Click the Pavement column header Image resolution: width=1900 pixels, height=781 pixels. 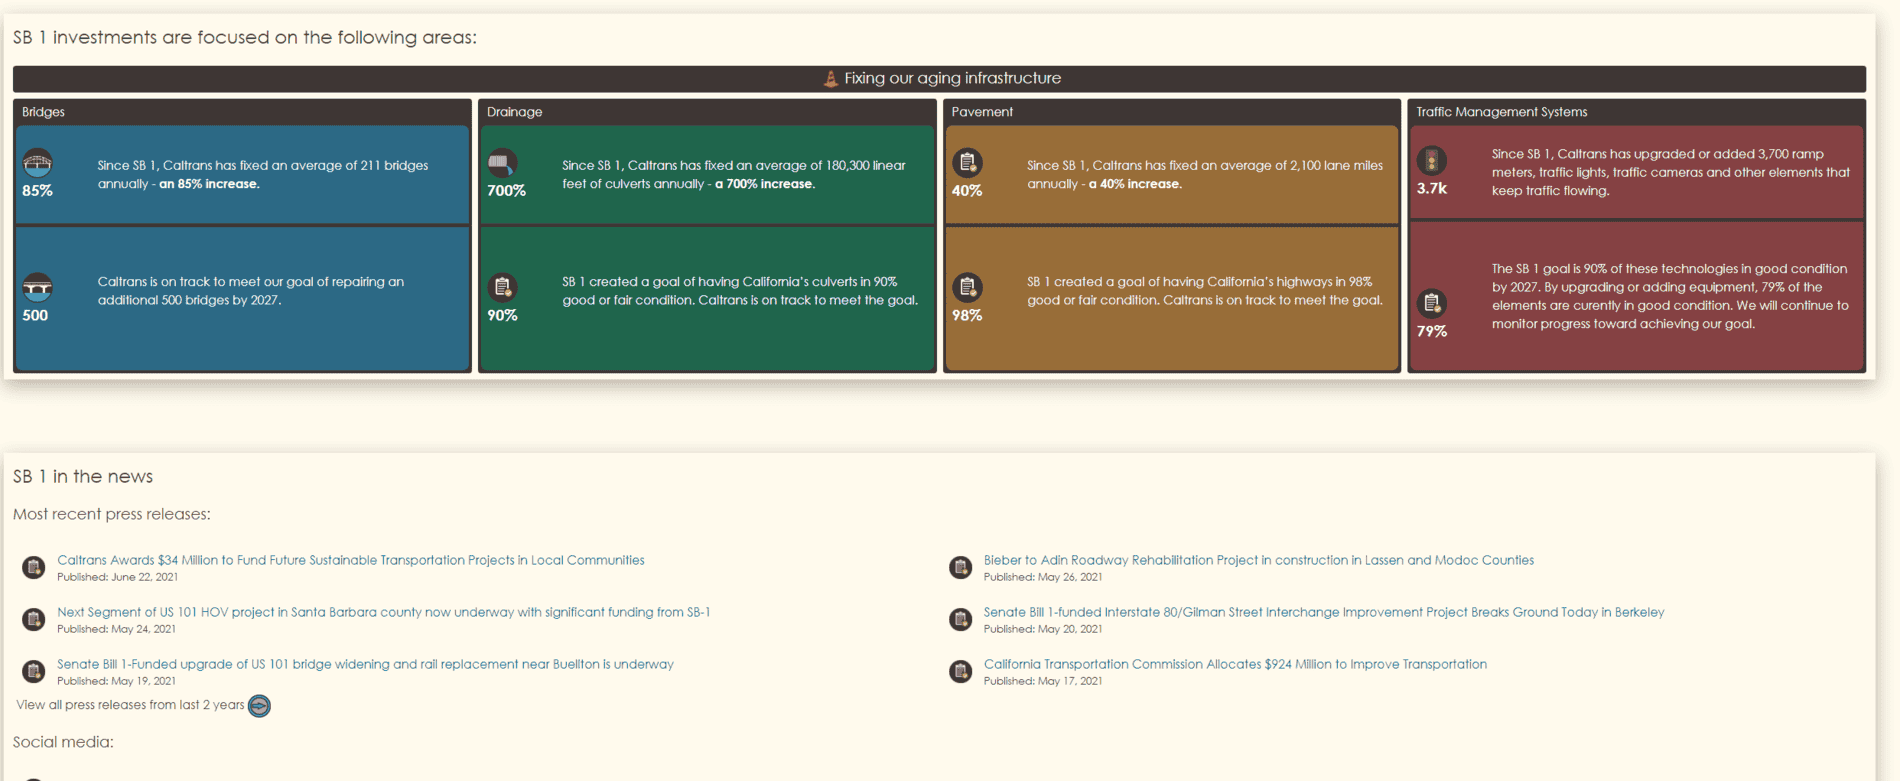coord(1172,112)
